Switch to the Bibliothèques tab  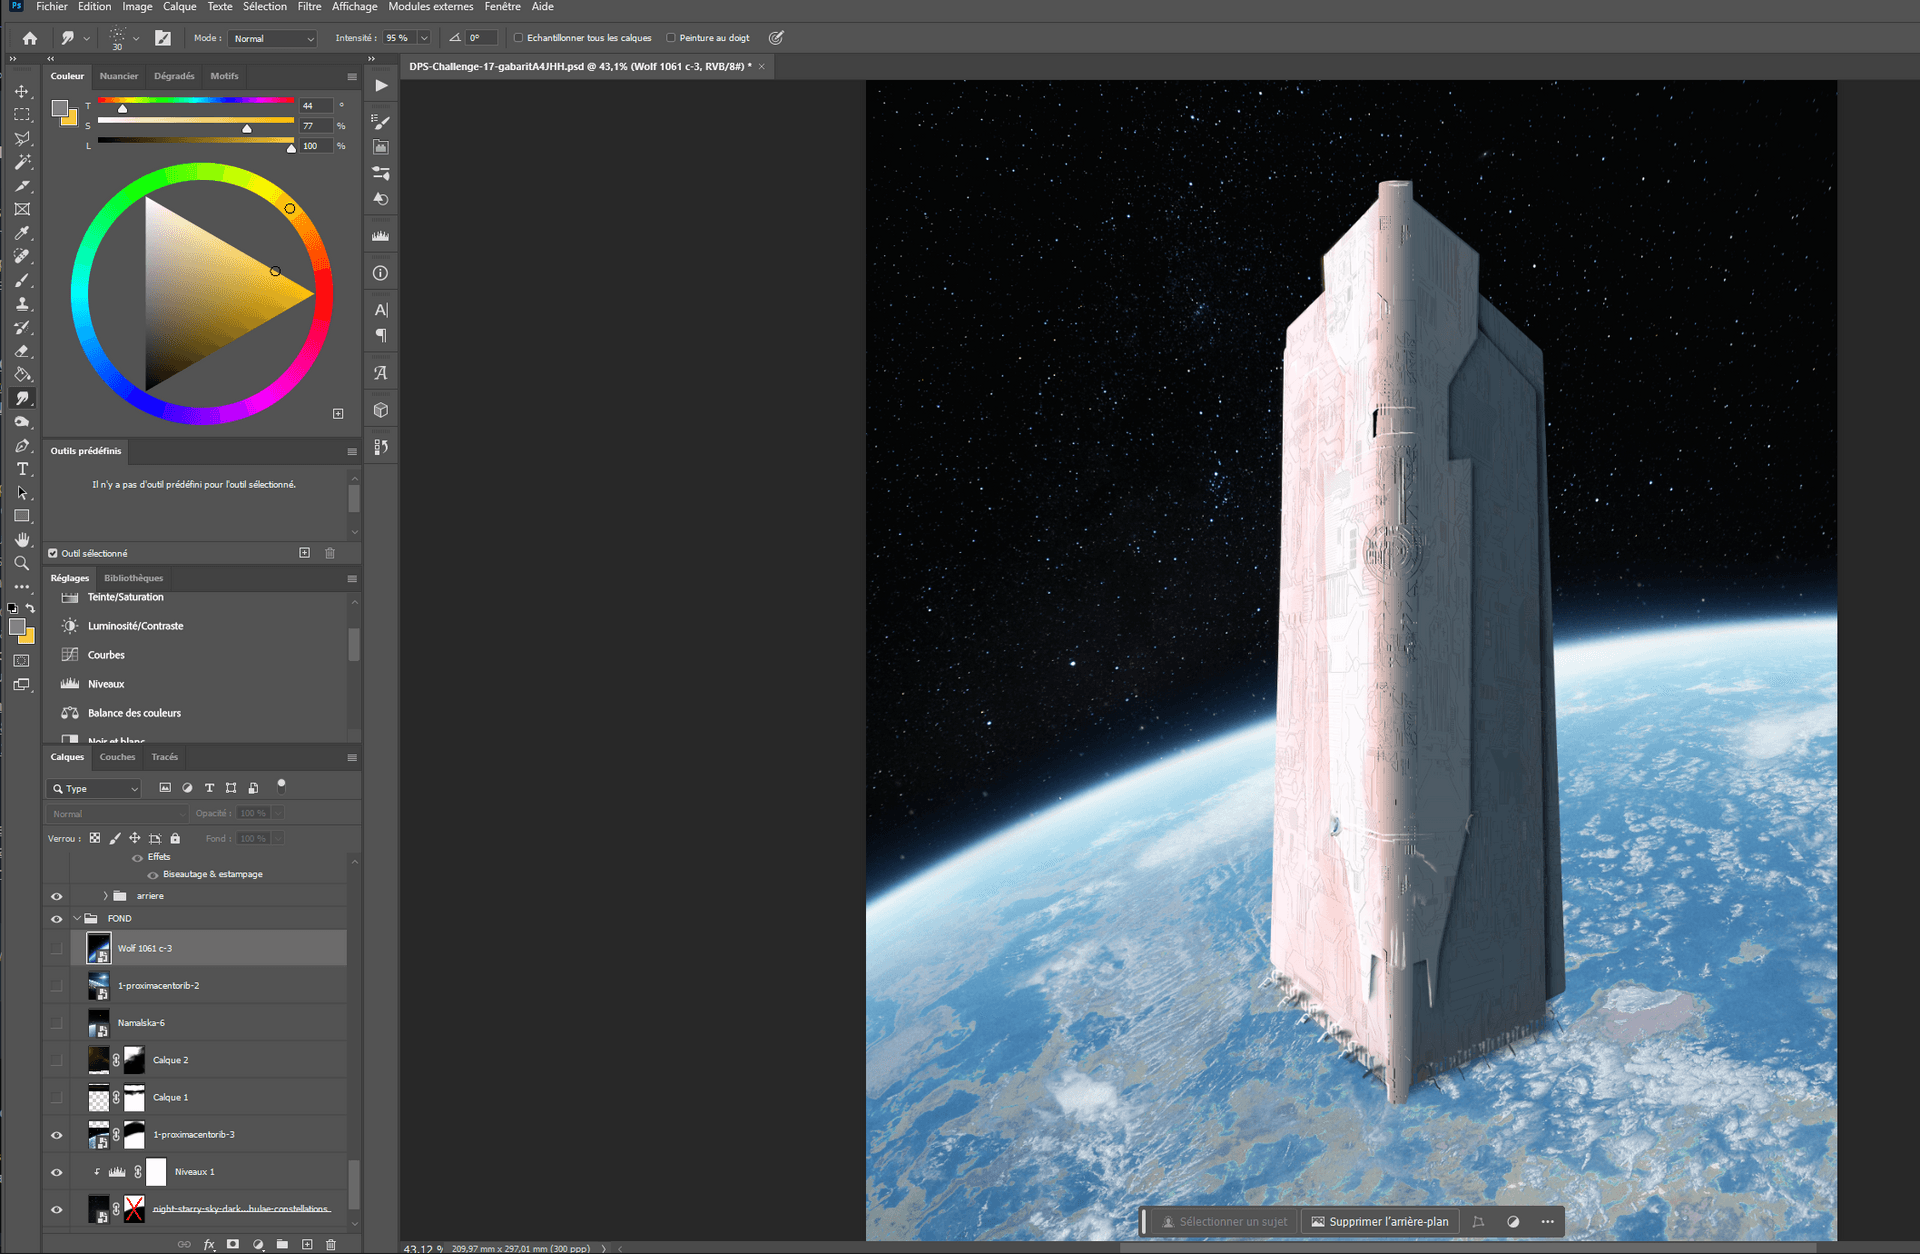point(133,578)
